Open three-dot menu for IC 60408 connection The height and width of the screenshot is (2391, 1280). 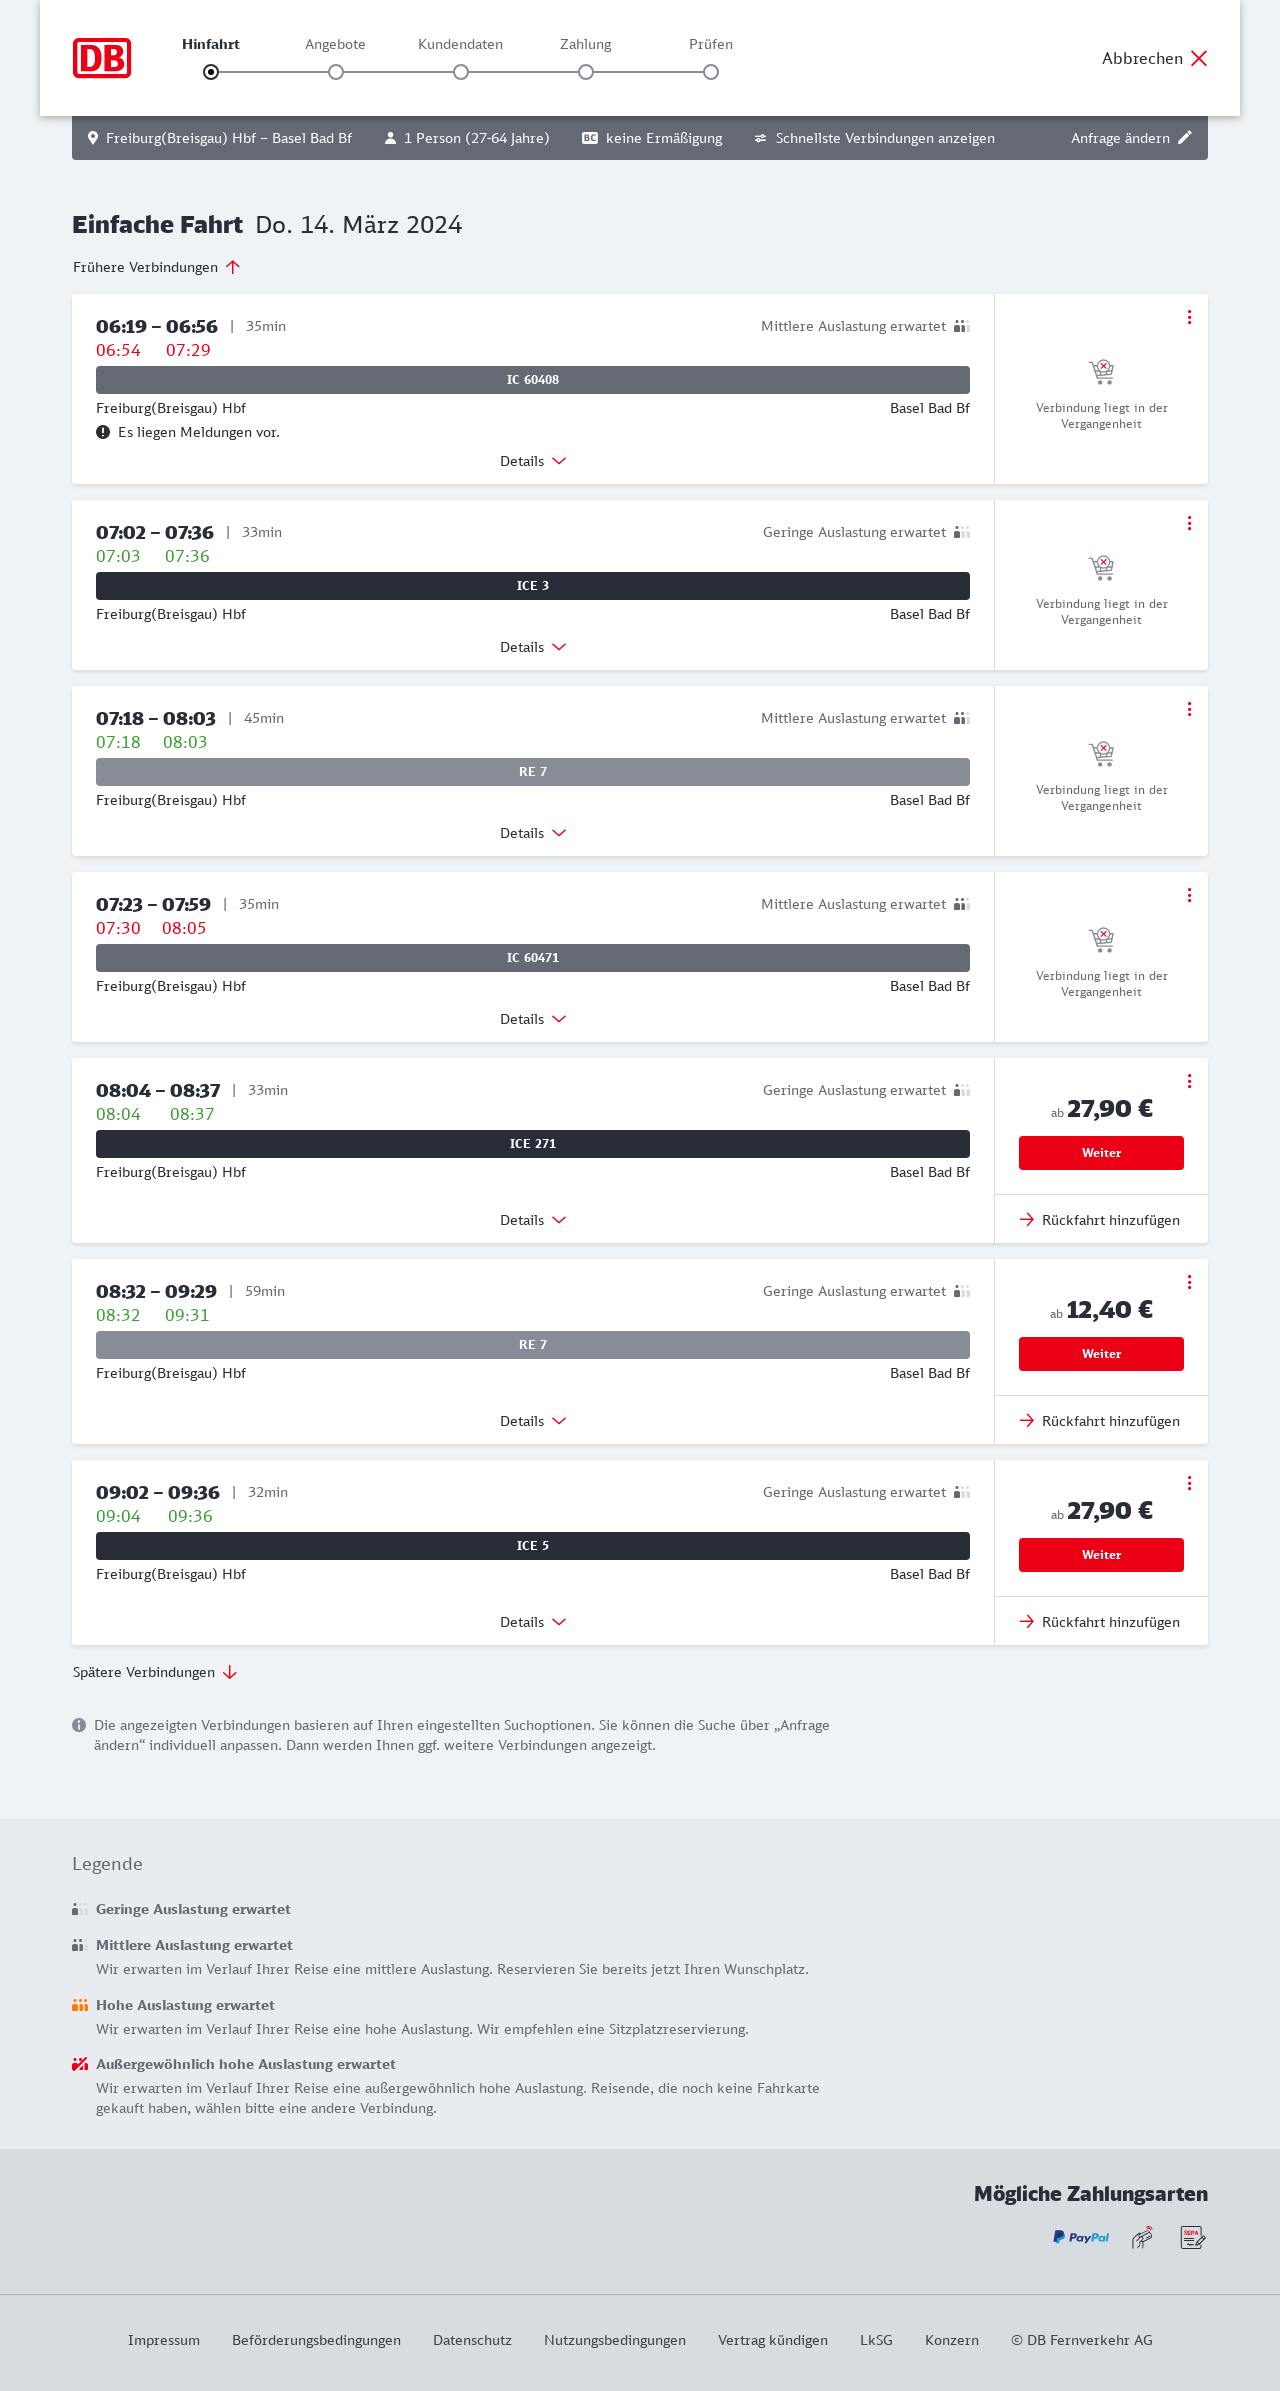point(1189,317)
